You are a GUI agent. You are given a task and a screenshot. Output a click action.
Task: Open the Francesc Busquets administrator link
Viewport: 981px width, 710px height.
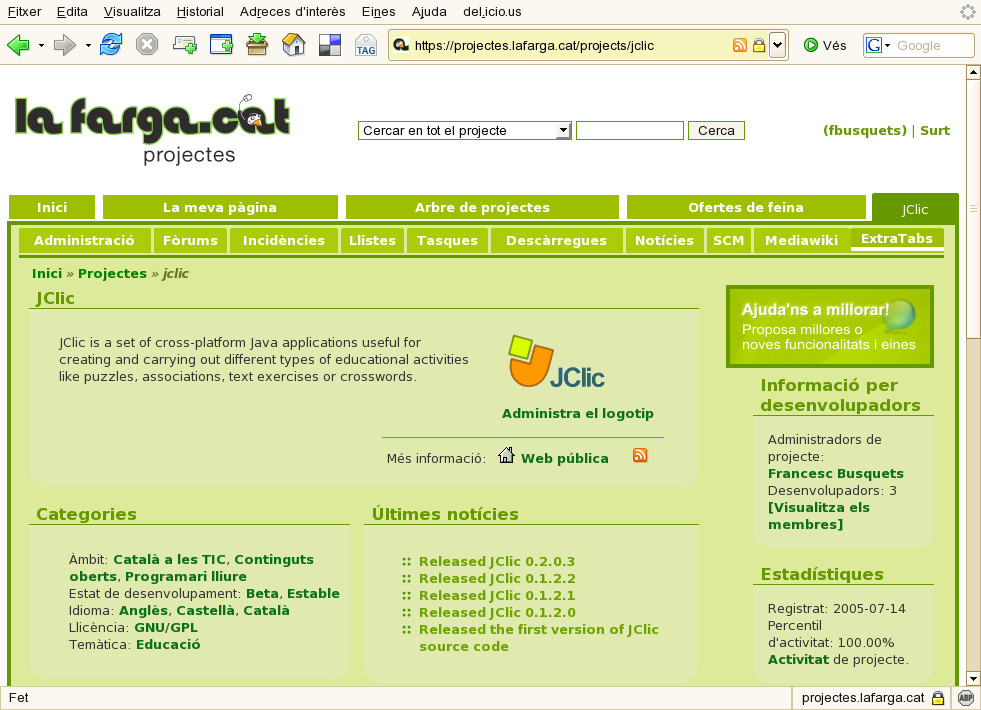tap(835, 474)
